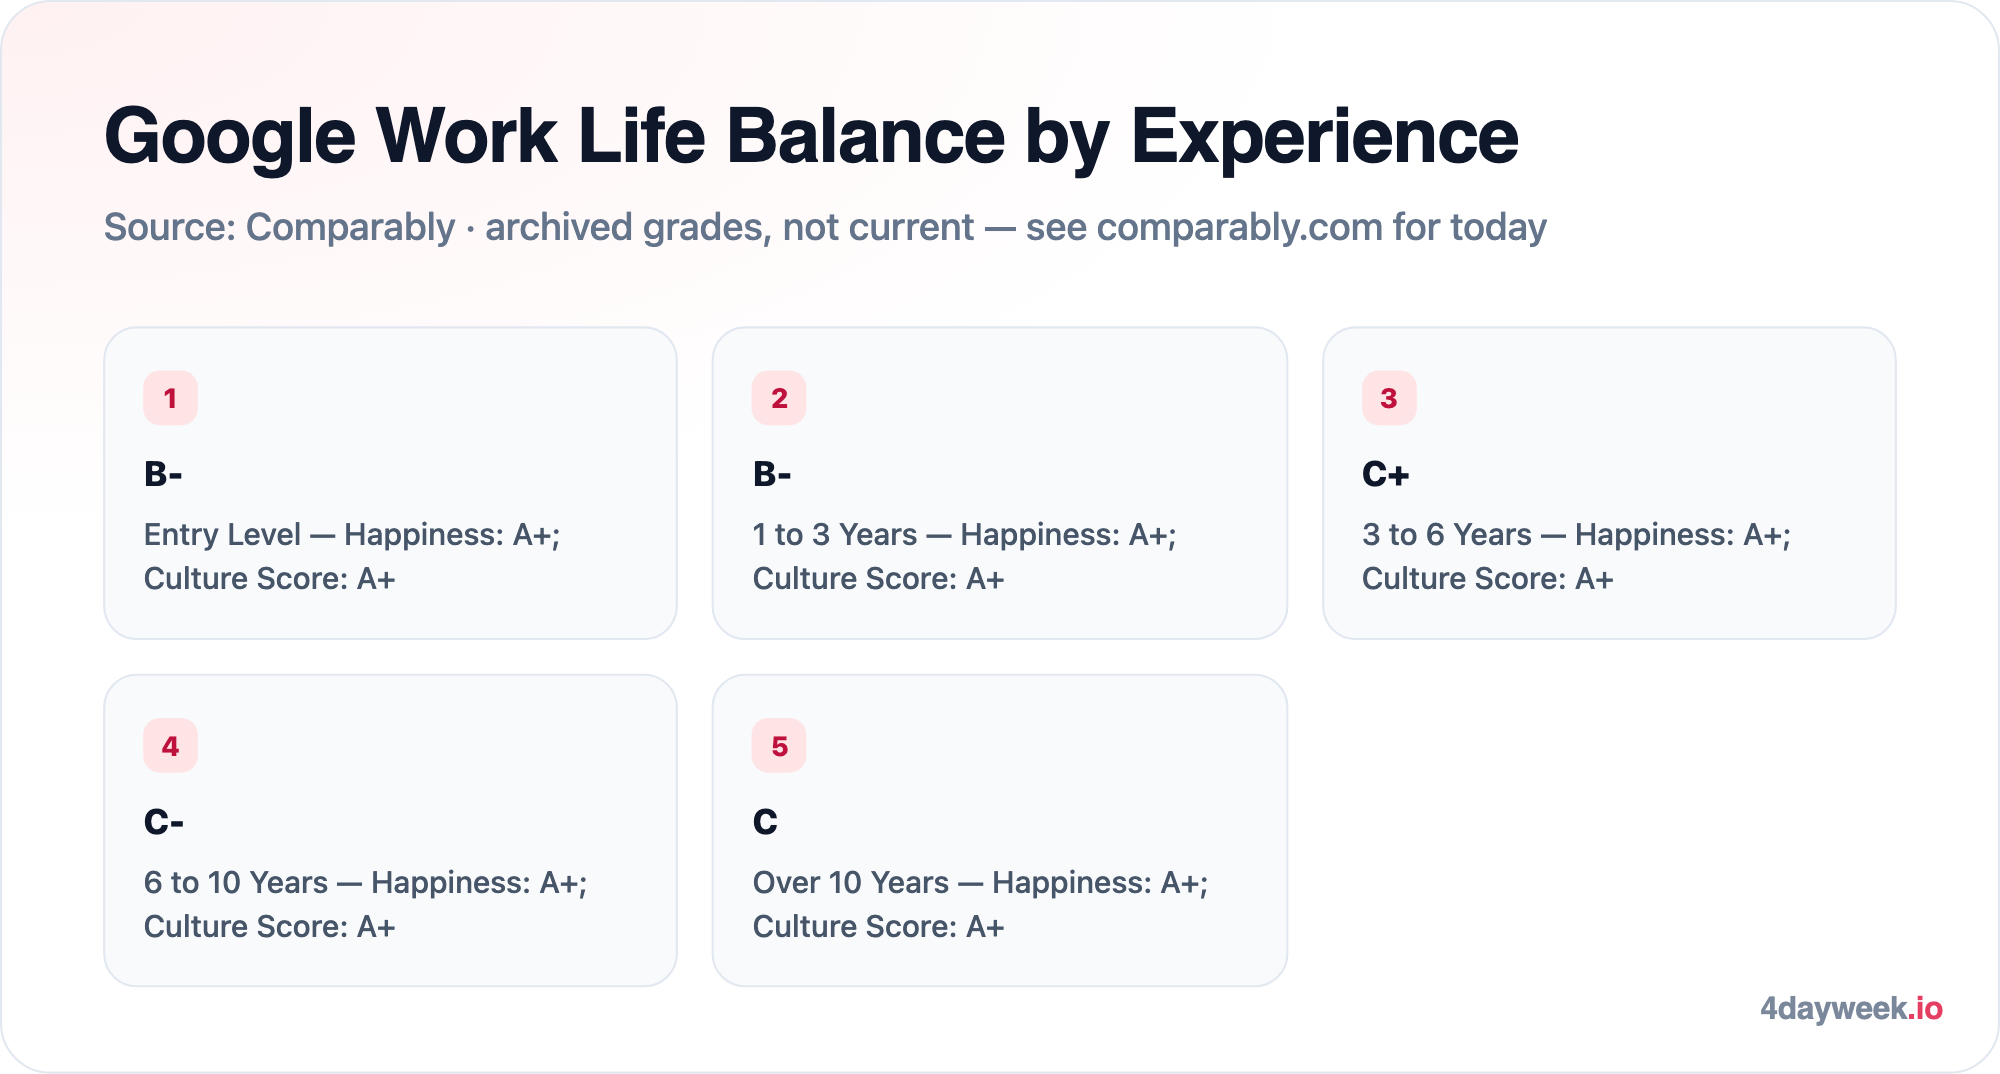Click the Over 10 Years description

(980, 904)
